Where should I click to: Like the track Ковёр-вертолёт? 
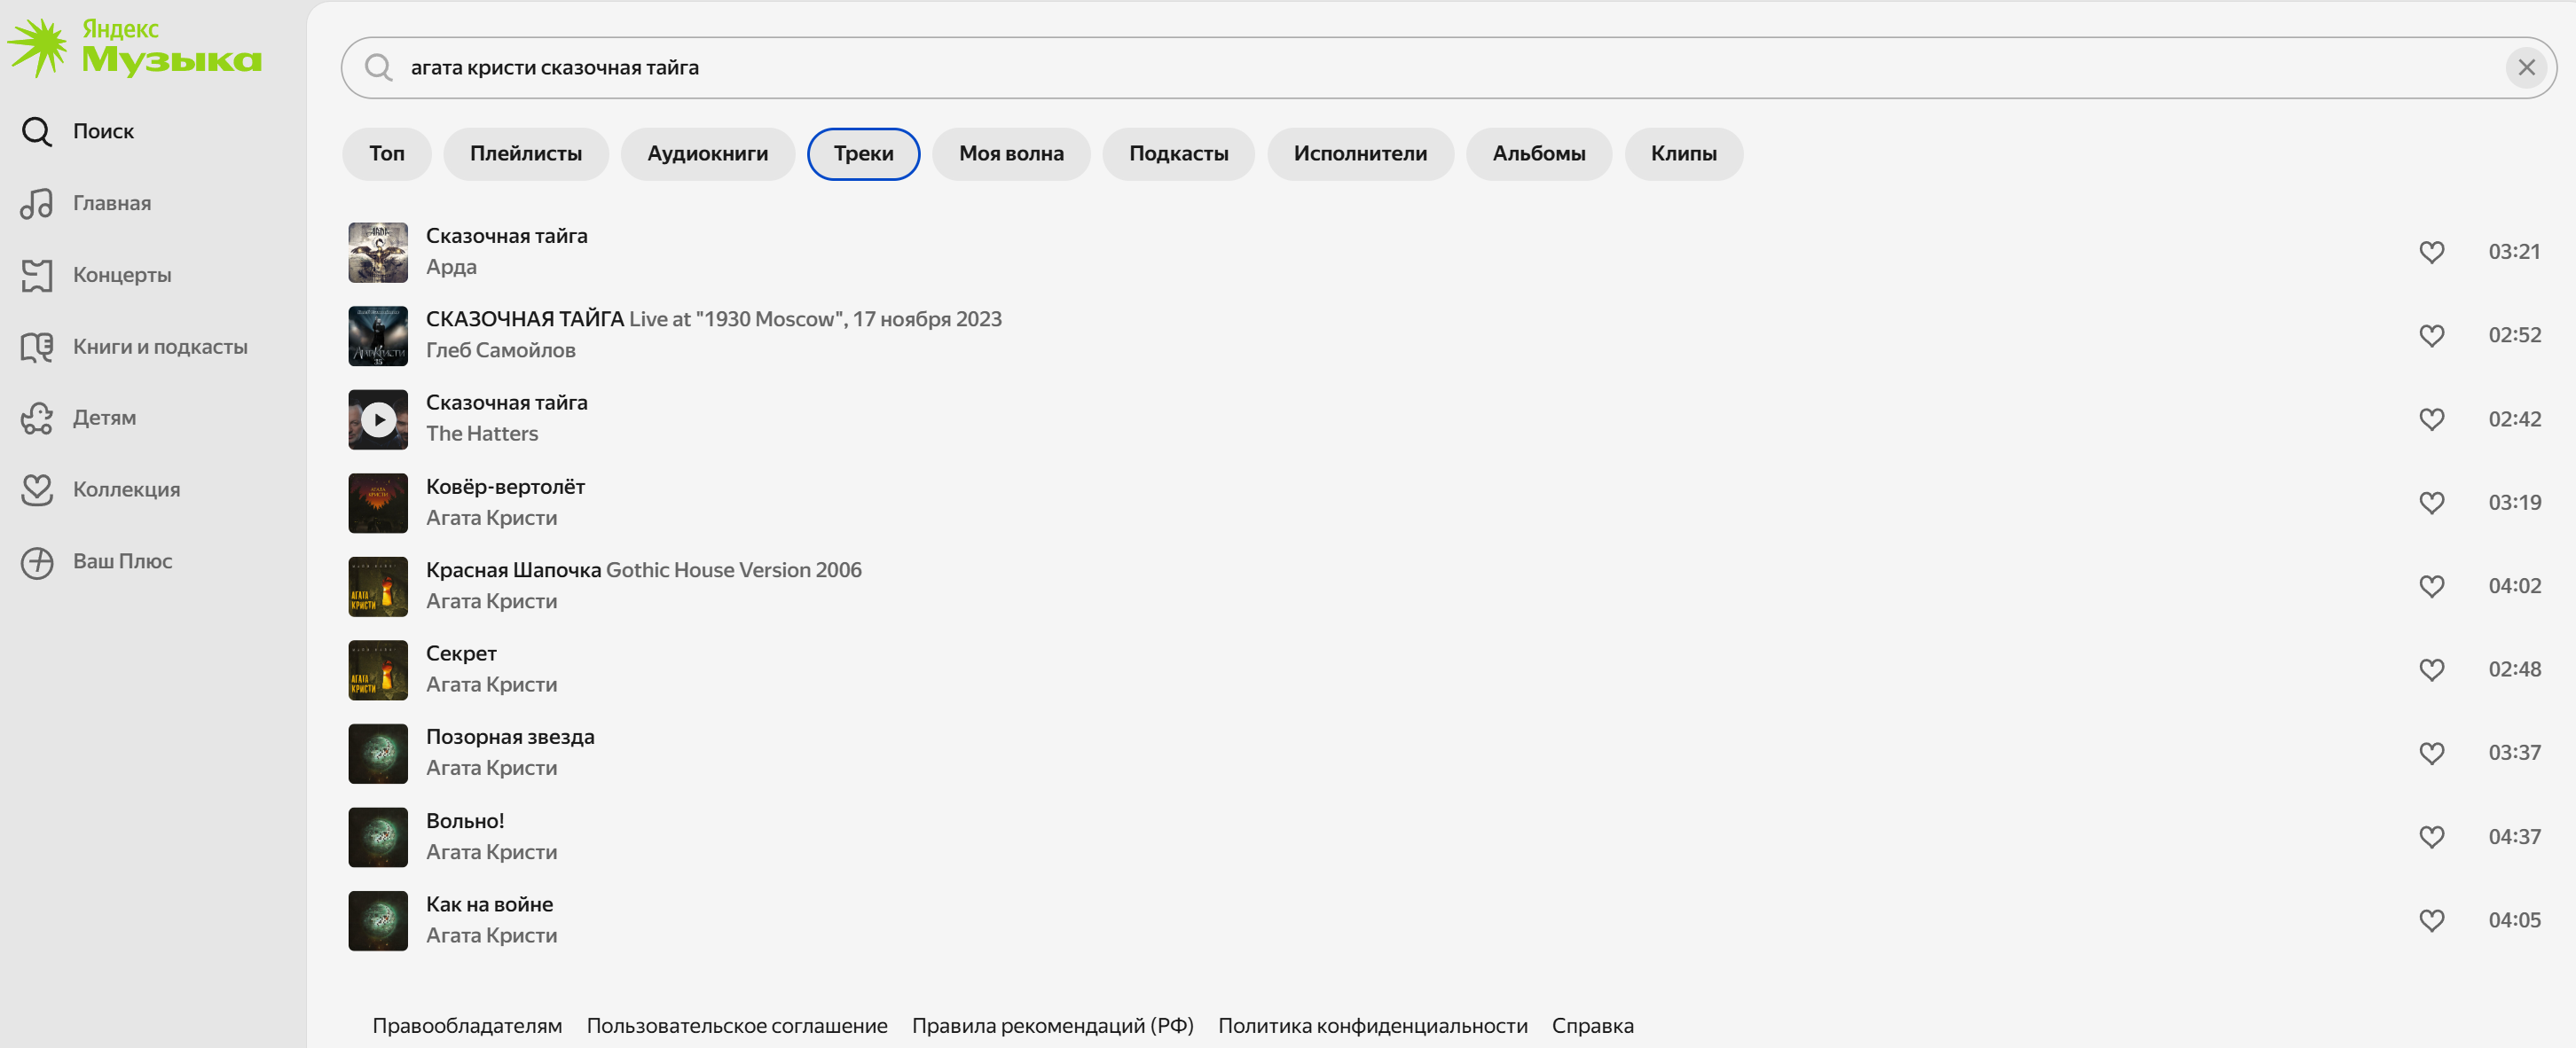click(2431, 502)
